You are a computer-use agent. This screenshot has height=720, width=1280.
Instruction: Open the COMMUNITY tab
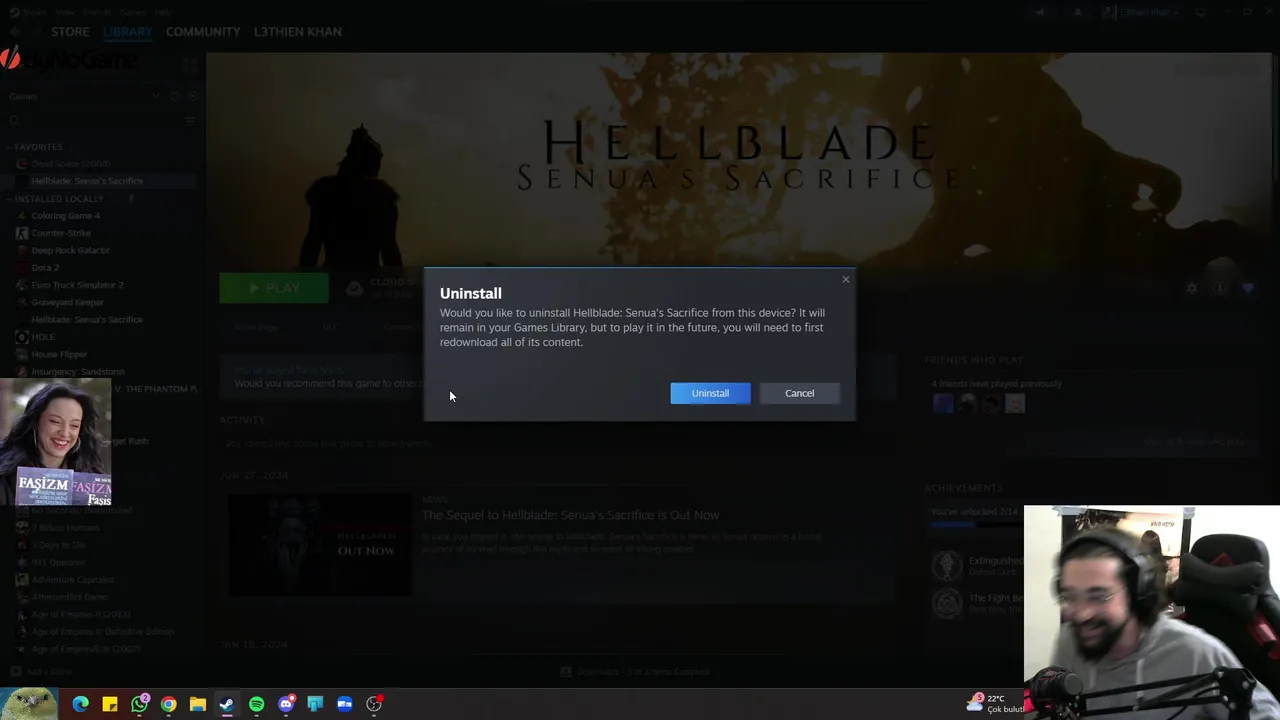(203, 31)
